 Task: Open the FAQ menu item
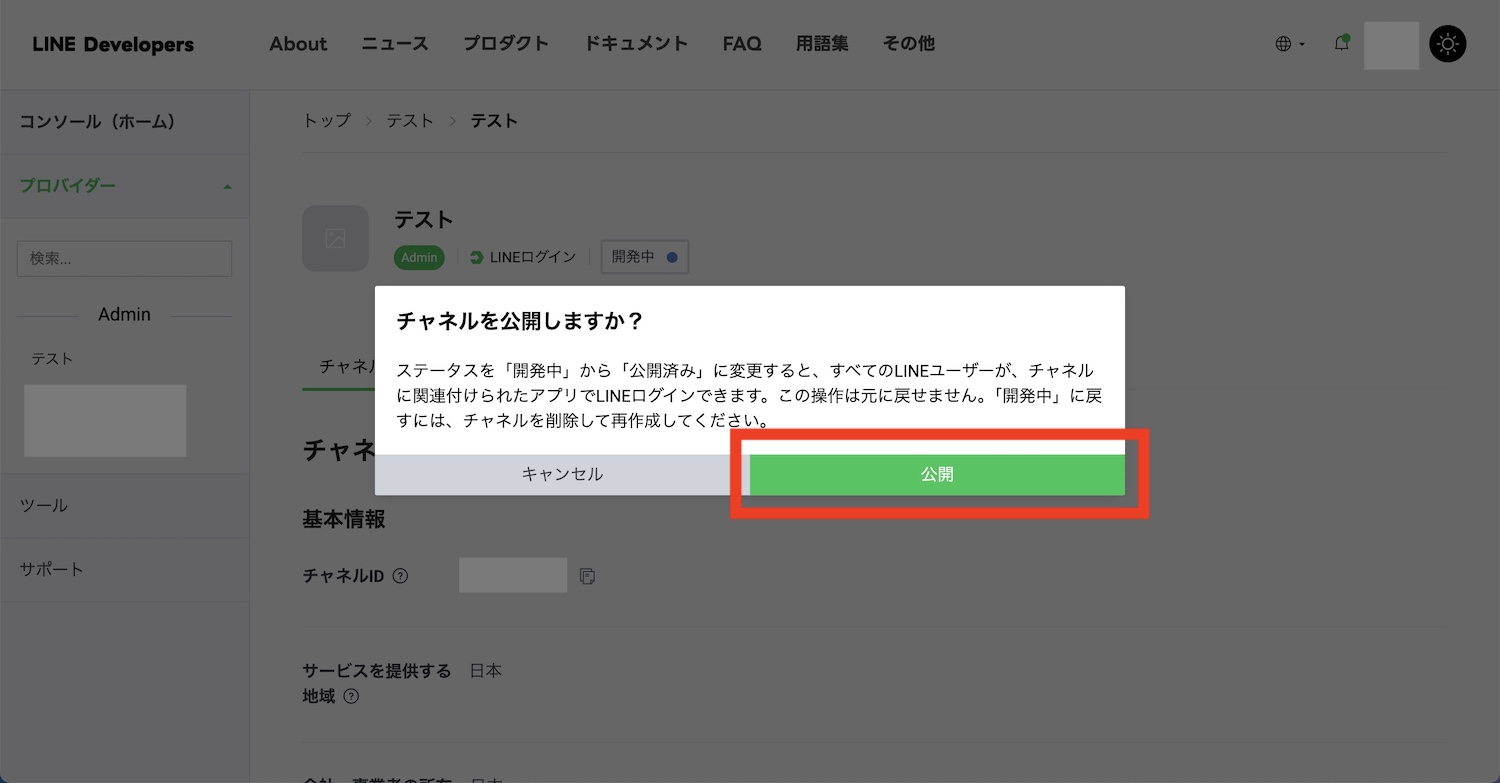[742, 44]
